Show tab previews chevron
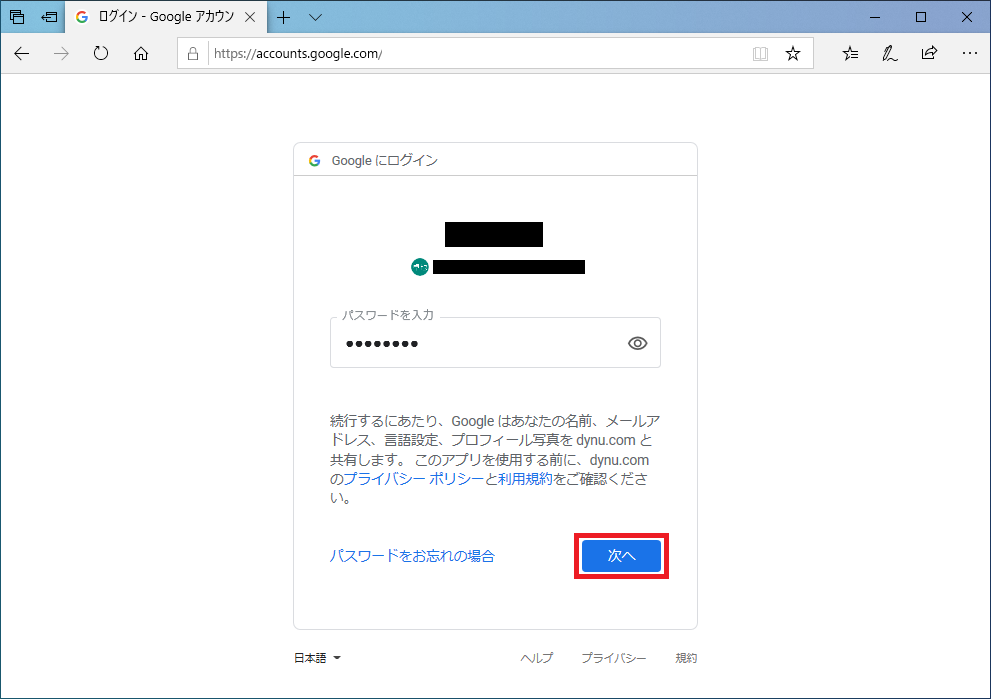The image size is (991, 699). [315, 18]
